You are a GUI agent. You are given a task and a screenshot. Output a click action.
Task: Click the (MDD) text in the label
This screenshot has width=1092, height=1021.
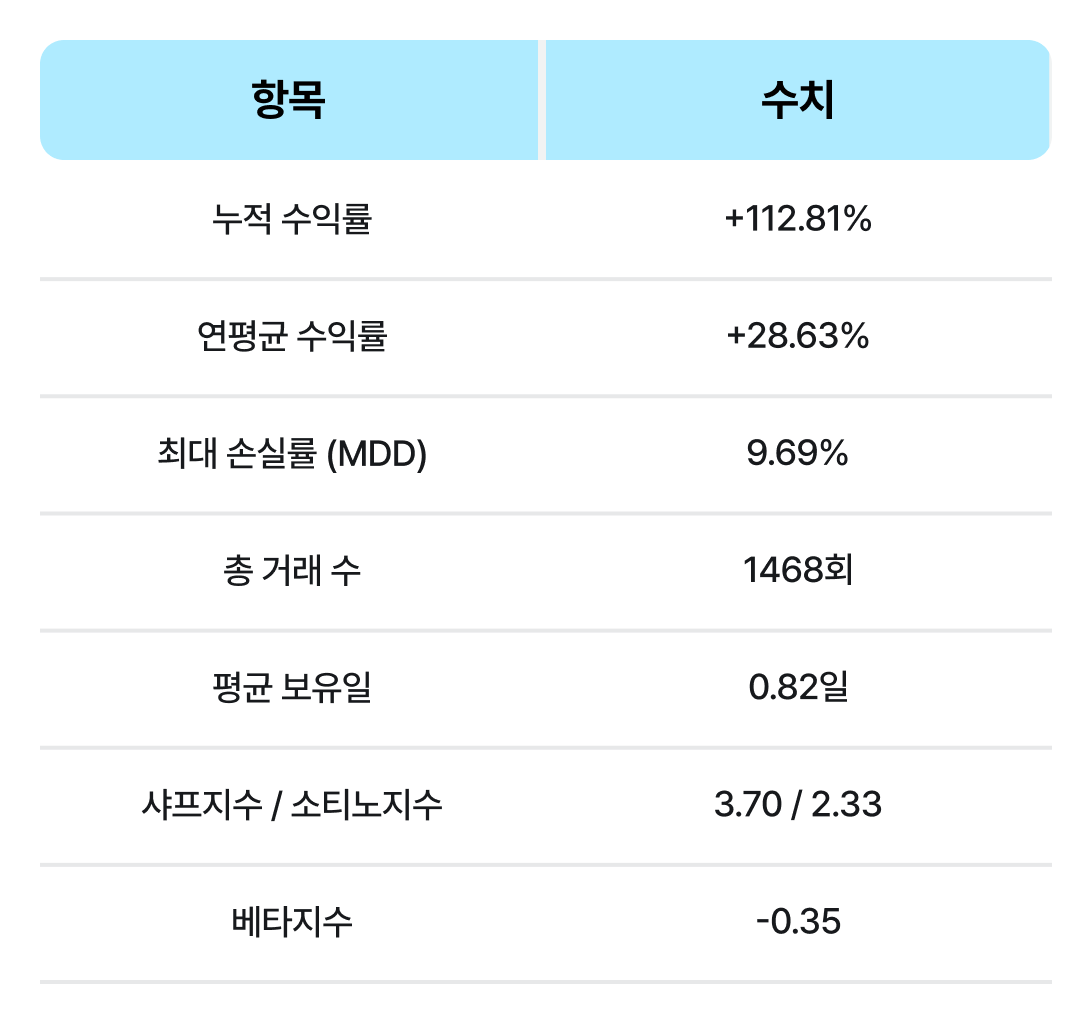pyautogui.click(x=377, y=454)
